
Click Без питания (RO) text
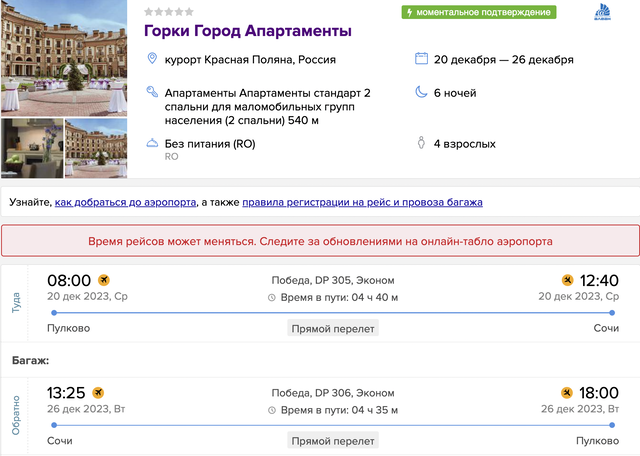click(210, 144)
